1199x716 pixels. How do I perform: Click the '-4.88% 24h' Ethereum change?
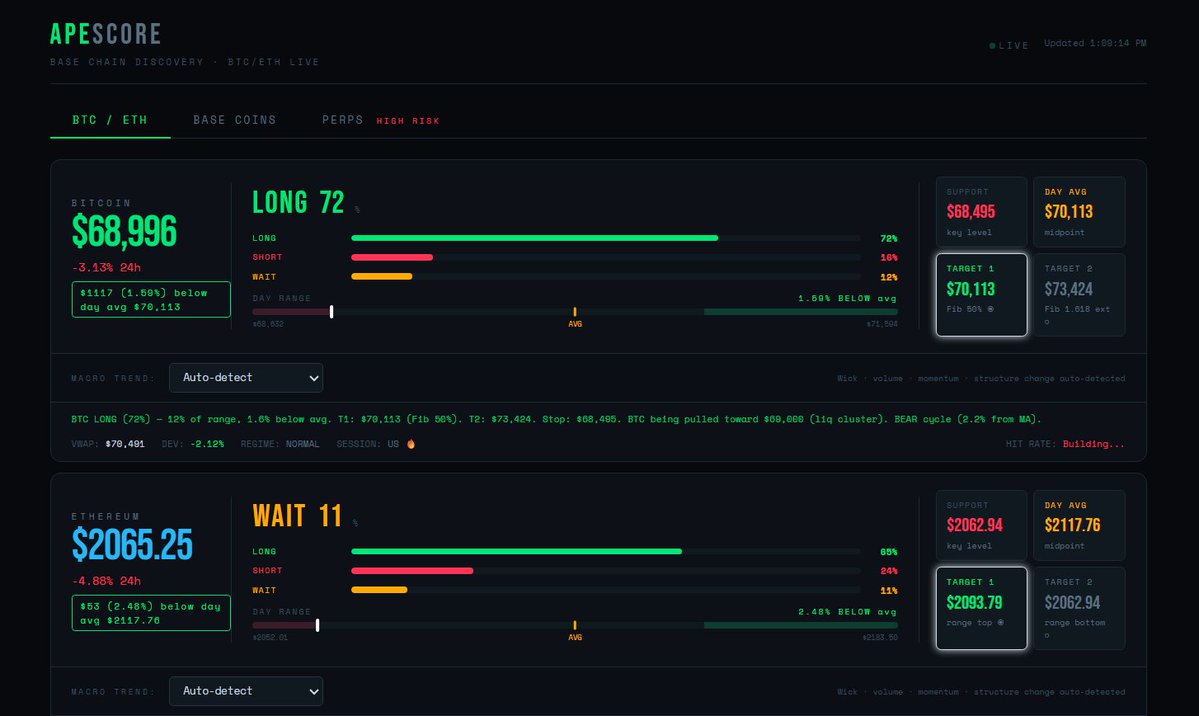106,581
